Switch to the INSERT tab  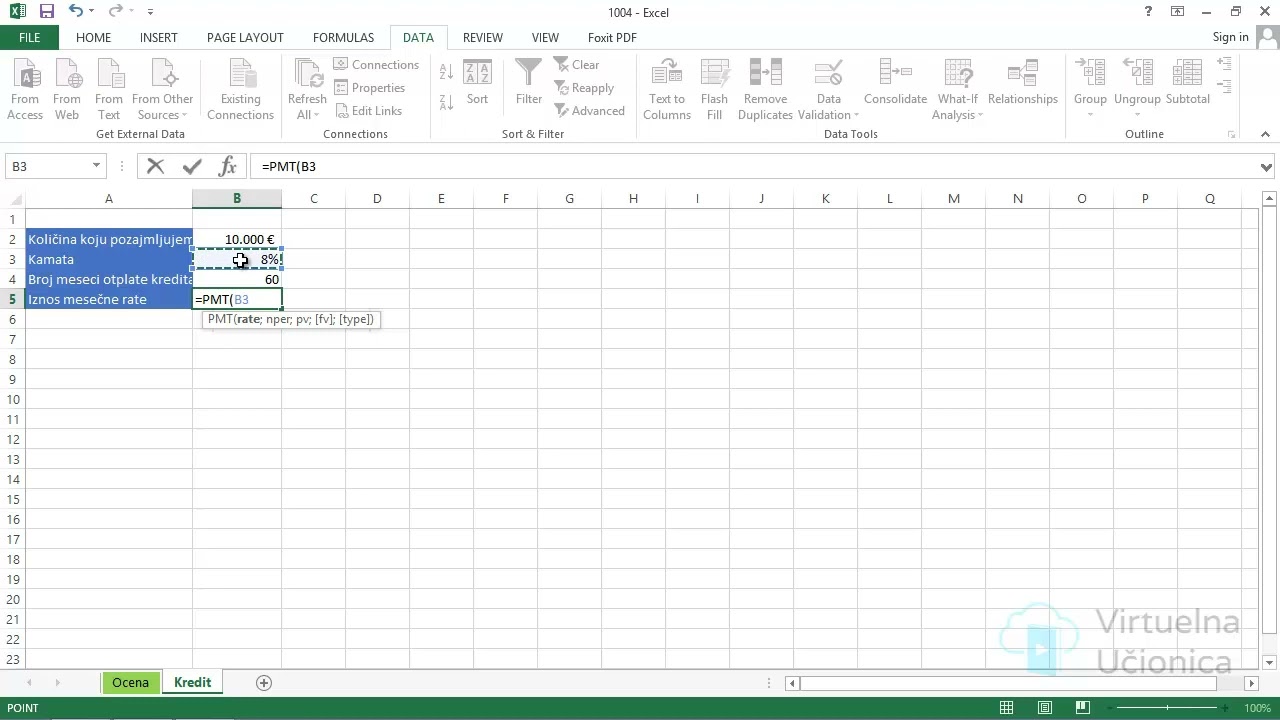[158, 37]
